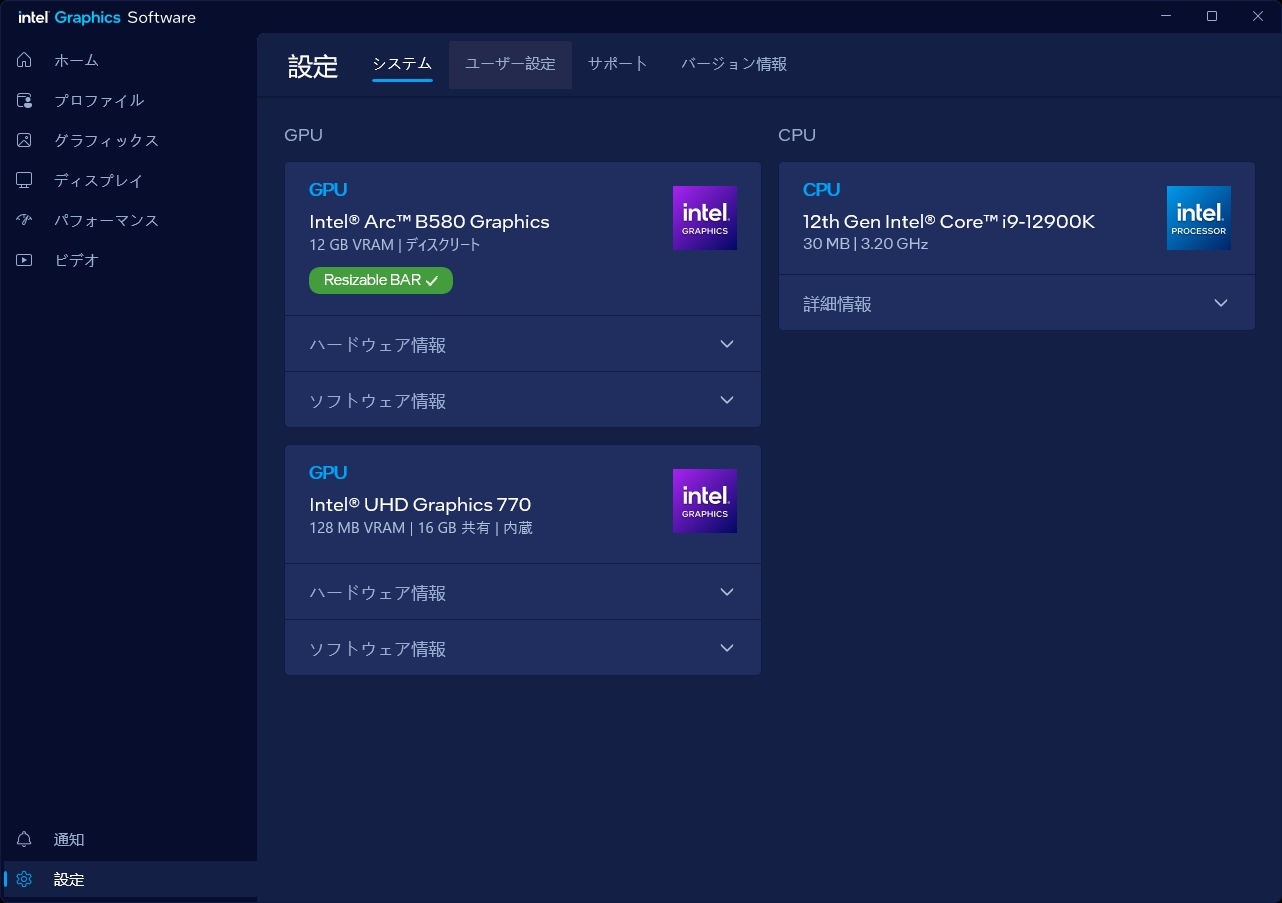Click the 設定 gear icon
The width and height of the screenshot is (1282, 903).
coord(25,879)
